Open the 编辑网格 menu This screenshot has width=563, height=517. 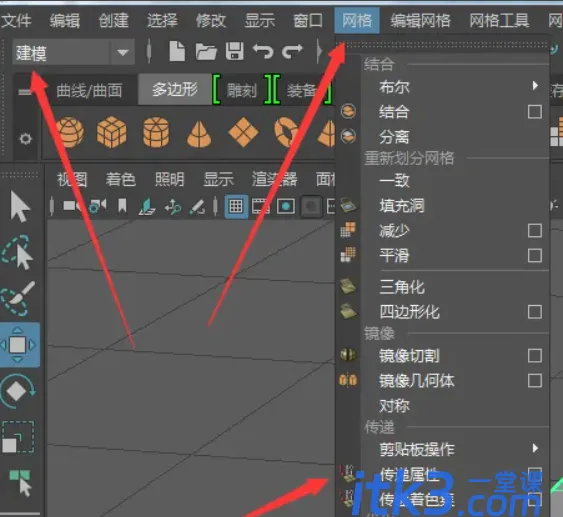point(420,20)
